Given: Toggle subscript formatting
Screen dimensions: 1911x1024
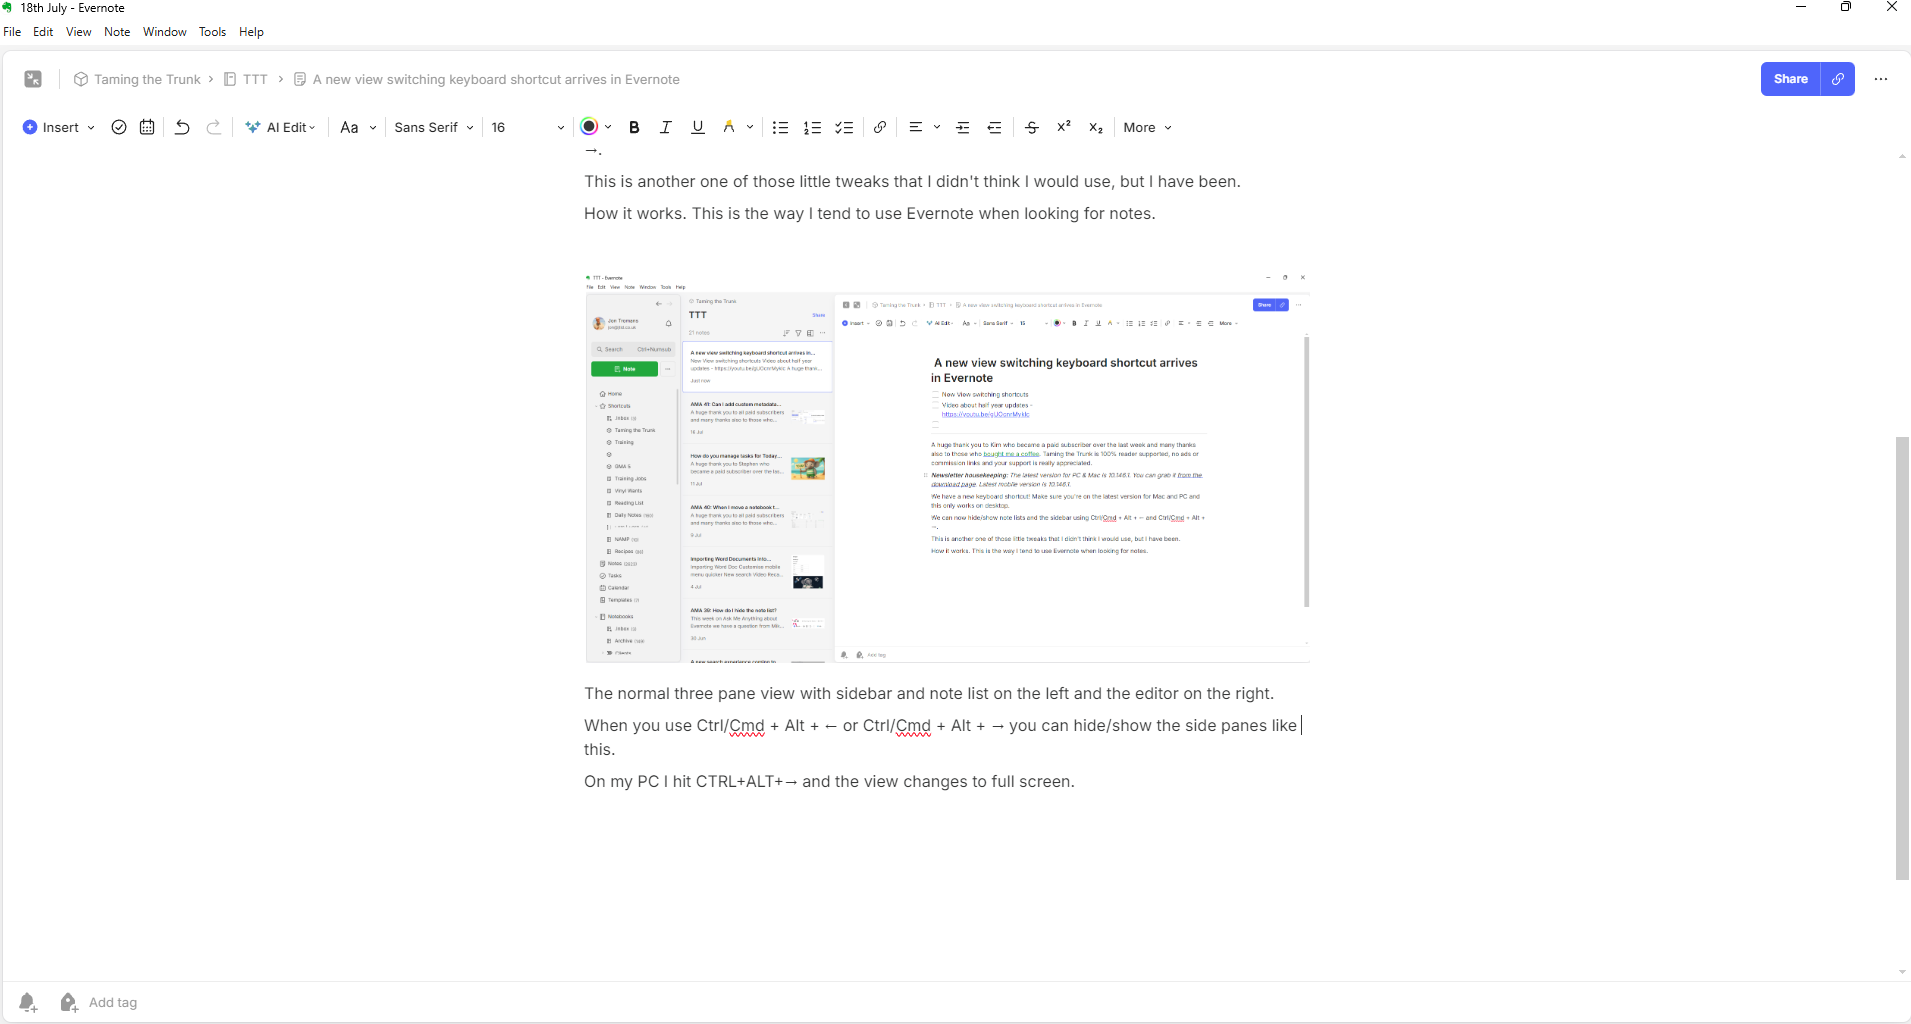Looking at the screenshot, I should [1096, 127].
